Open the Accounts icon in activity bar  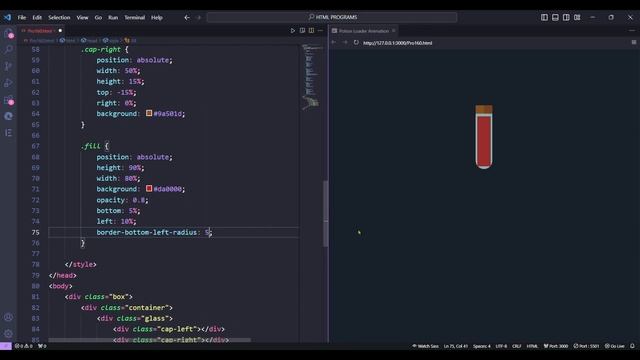(8, 317)
